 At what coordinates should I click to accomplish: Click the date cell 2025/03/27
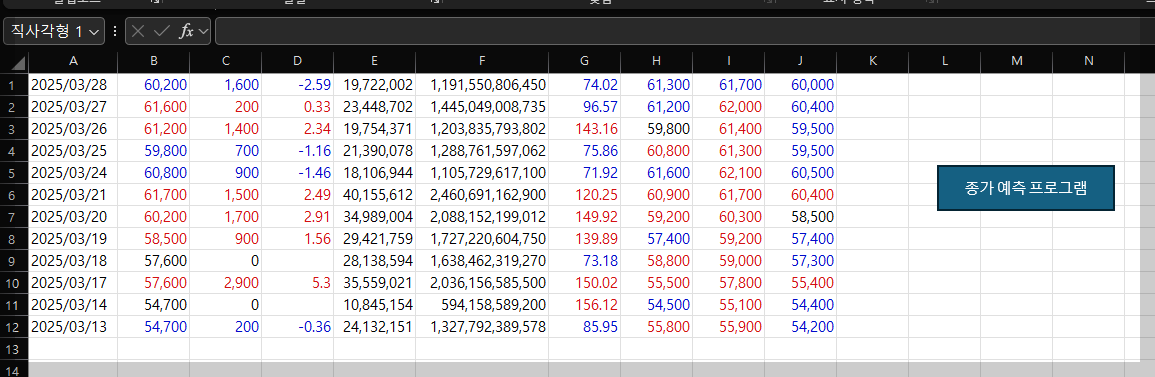pos(73,107)
